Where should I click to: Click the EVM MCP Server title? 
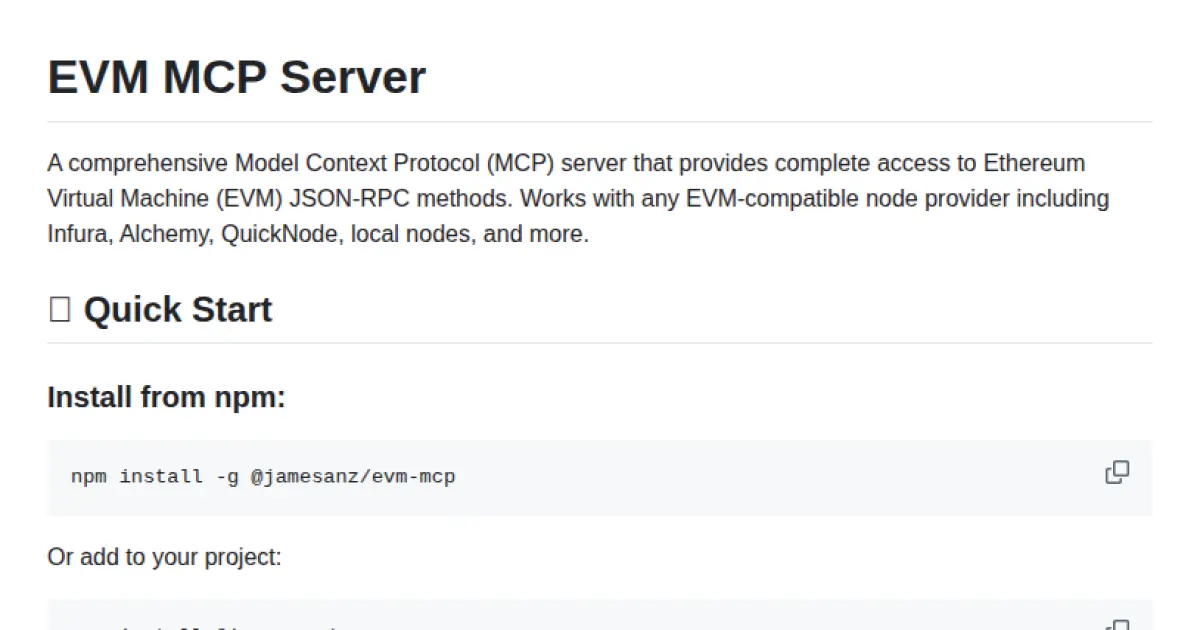pyautogui.click(x=236, y=77)
